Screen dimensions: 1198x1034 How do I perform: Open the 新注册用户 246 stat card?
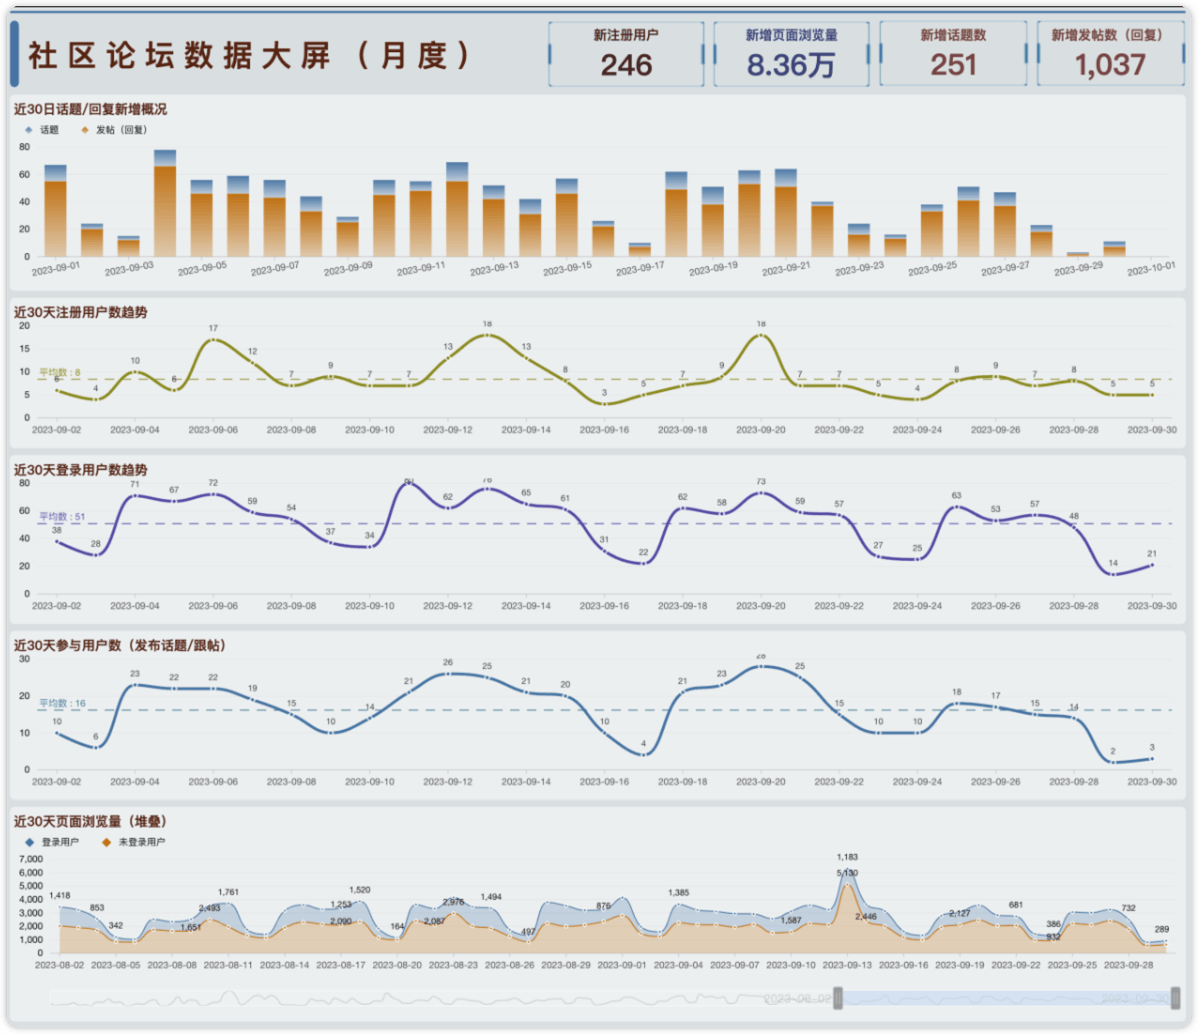click(626, 53)
